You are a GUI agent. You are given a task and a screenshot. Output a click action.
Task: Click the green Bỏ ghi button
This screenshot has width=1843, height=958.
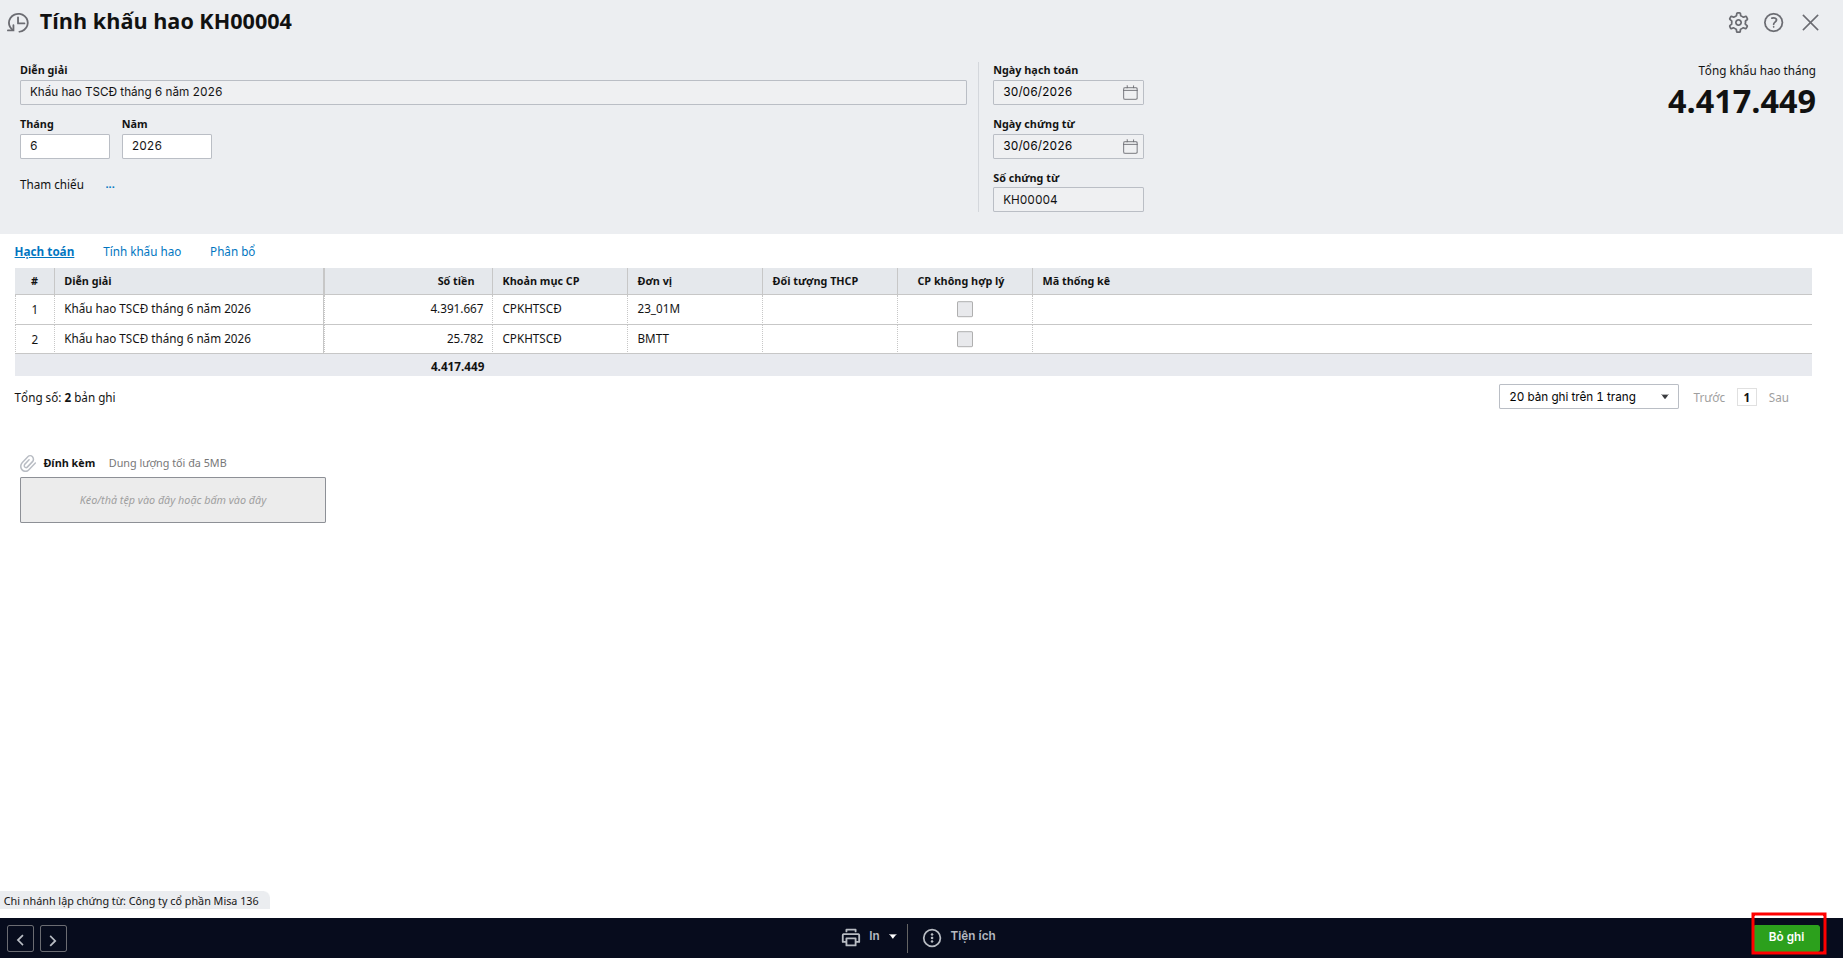1787,937
